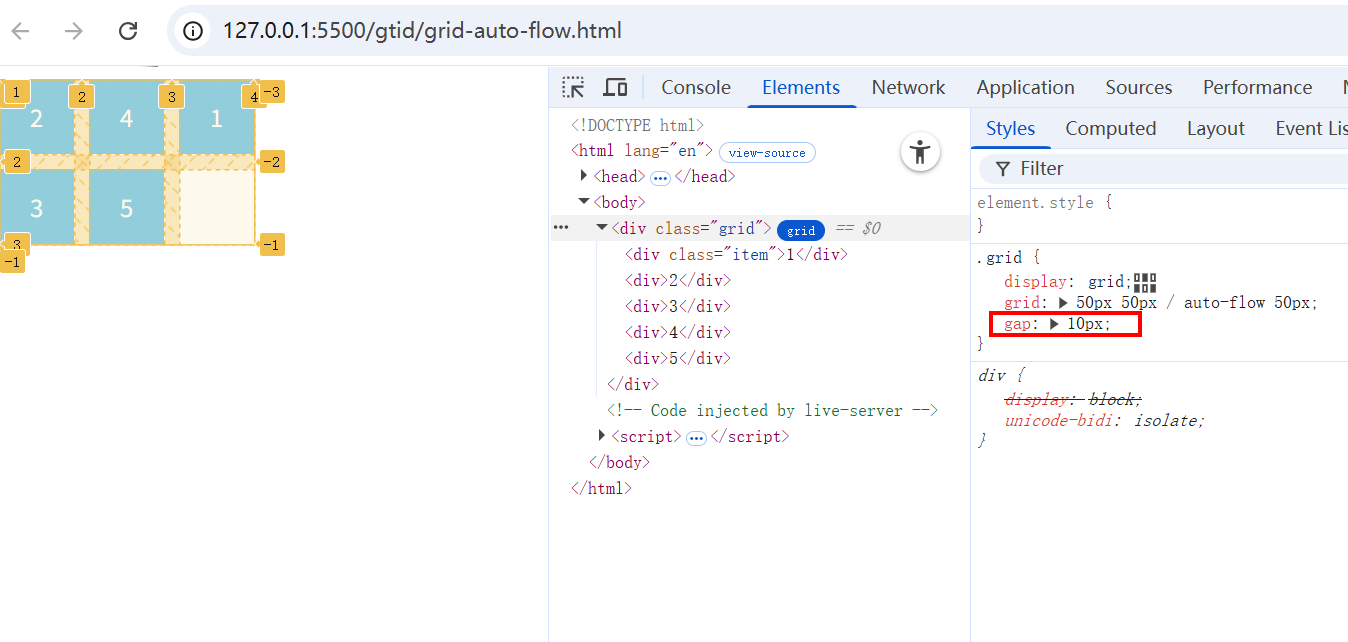Open the Application panel
The height and width of the screenshot is (642, 1348).
pos(1026,87)
